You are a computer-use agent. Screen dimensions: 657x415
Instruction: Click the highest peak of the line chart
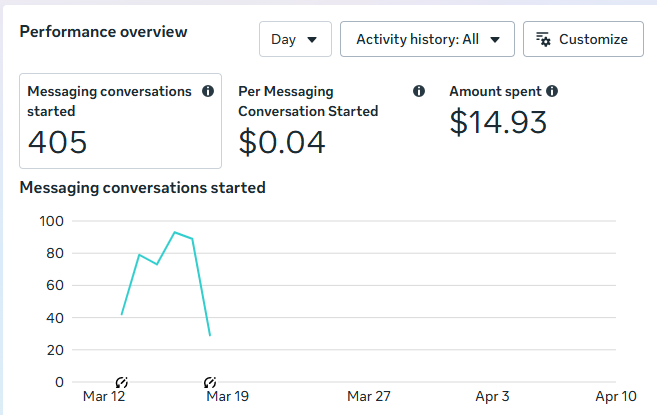point(175,232)
